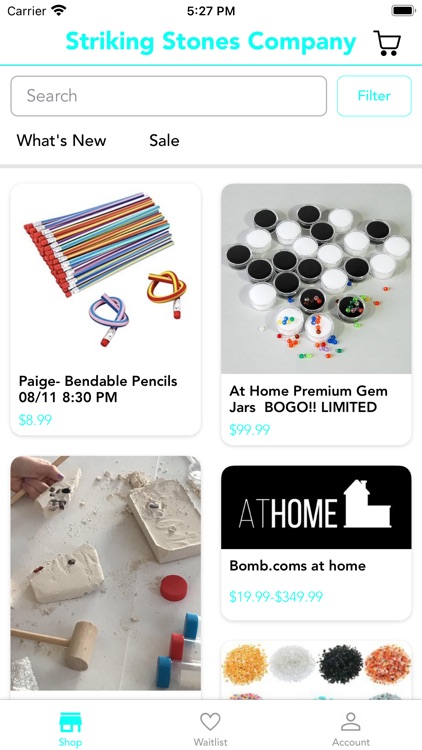The image size is (422, 750).
Task: Open the gem jars product photo
Action: coord(316,279)
